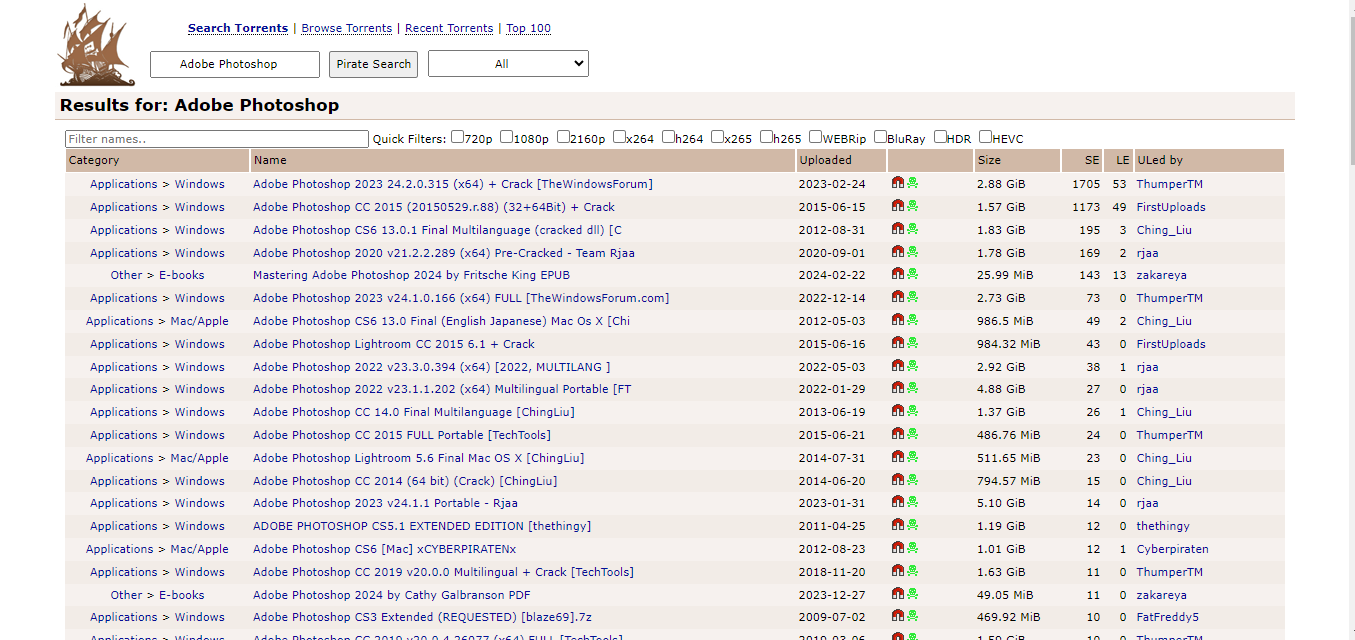Click magnet icon for Lightroom CC 2015 6.1 row
Viewport: 1355px width, 640px height.
coord(898,343)
